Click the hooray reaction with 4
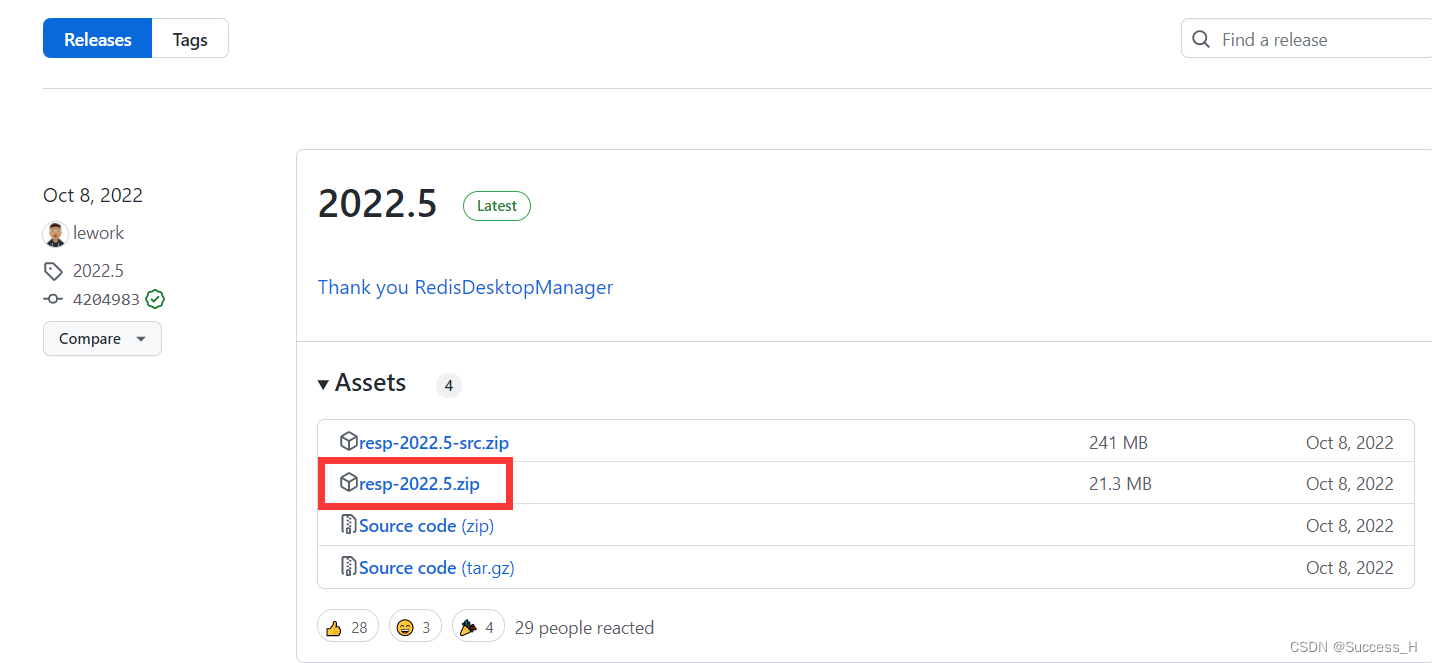This screenshot has width=1432, height=663. [478, 627]
